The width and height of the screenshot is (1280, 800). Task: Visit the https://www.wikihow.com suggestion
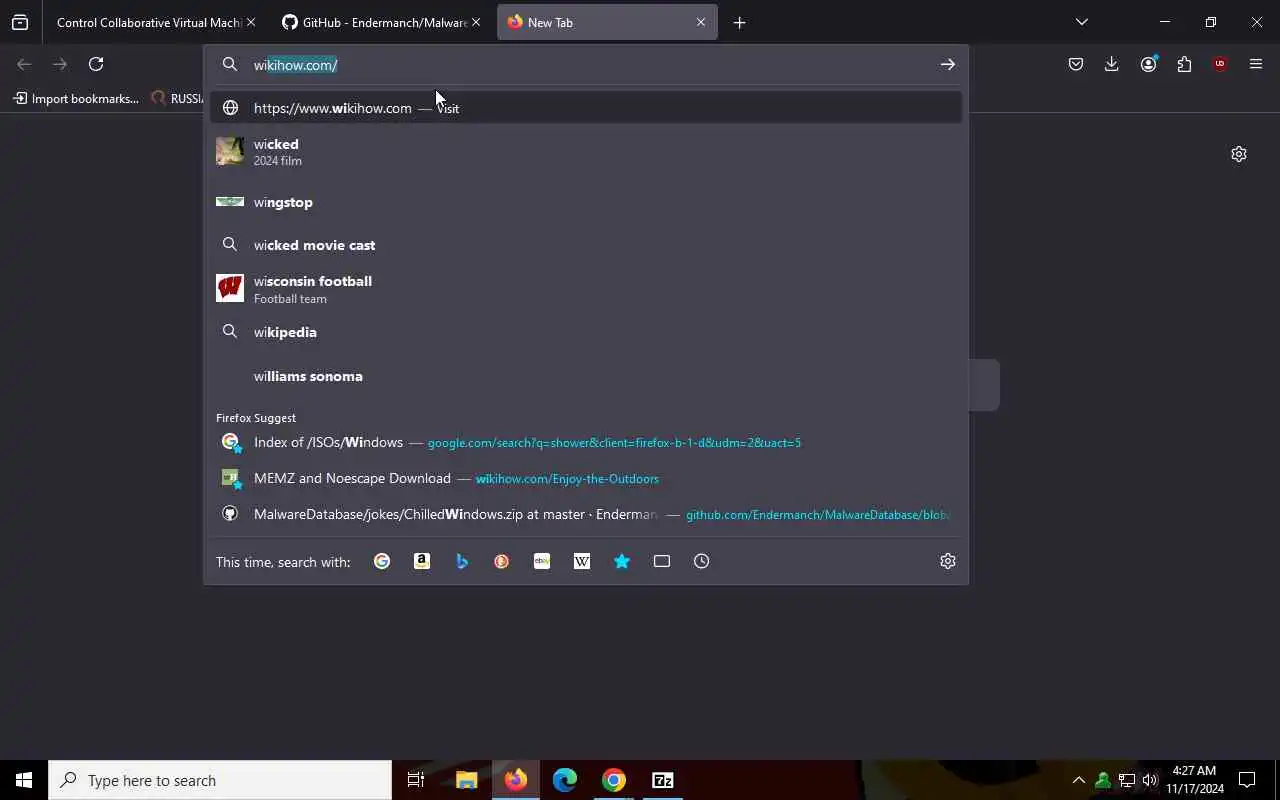tap(586, 108)
